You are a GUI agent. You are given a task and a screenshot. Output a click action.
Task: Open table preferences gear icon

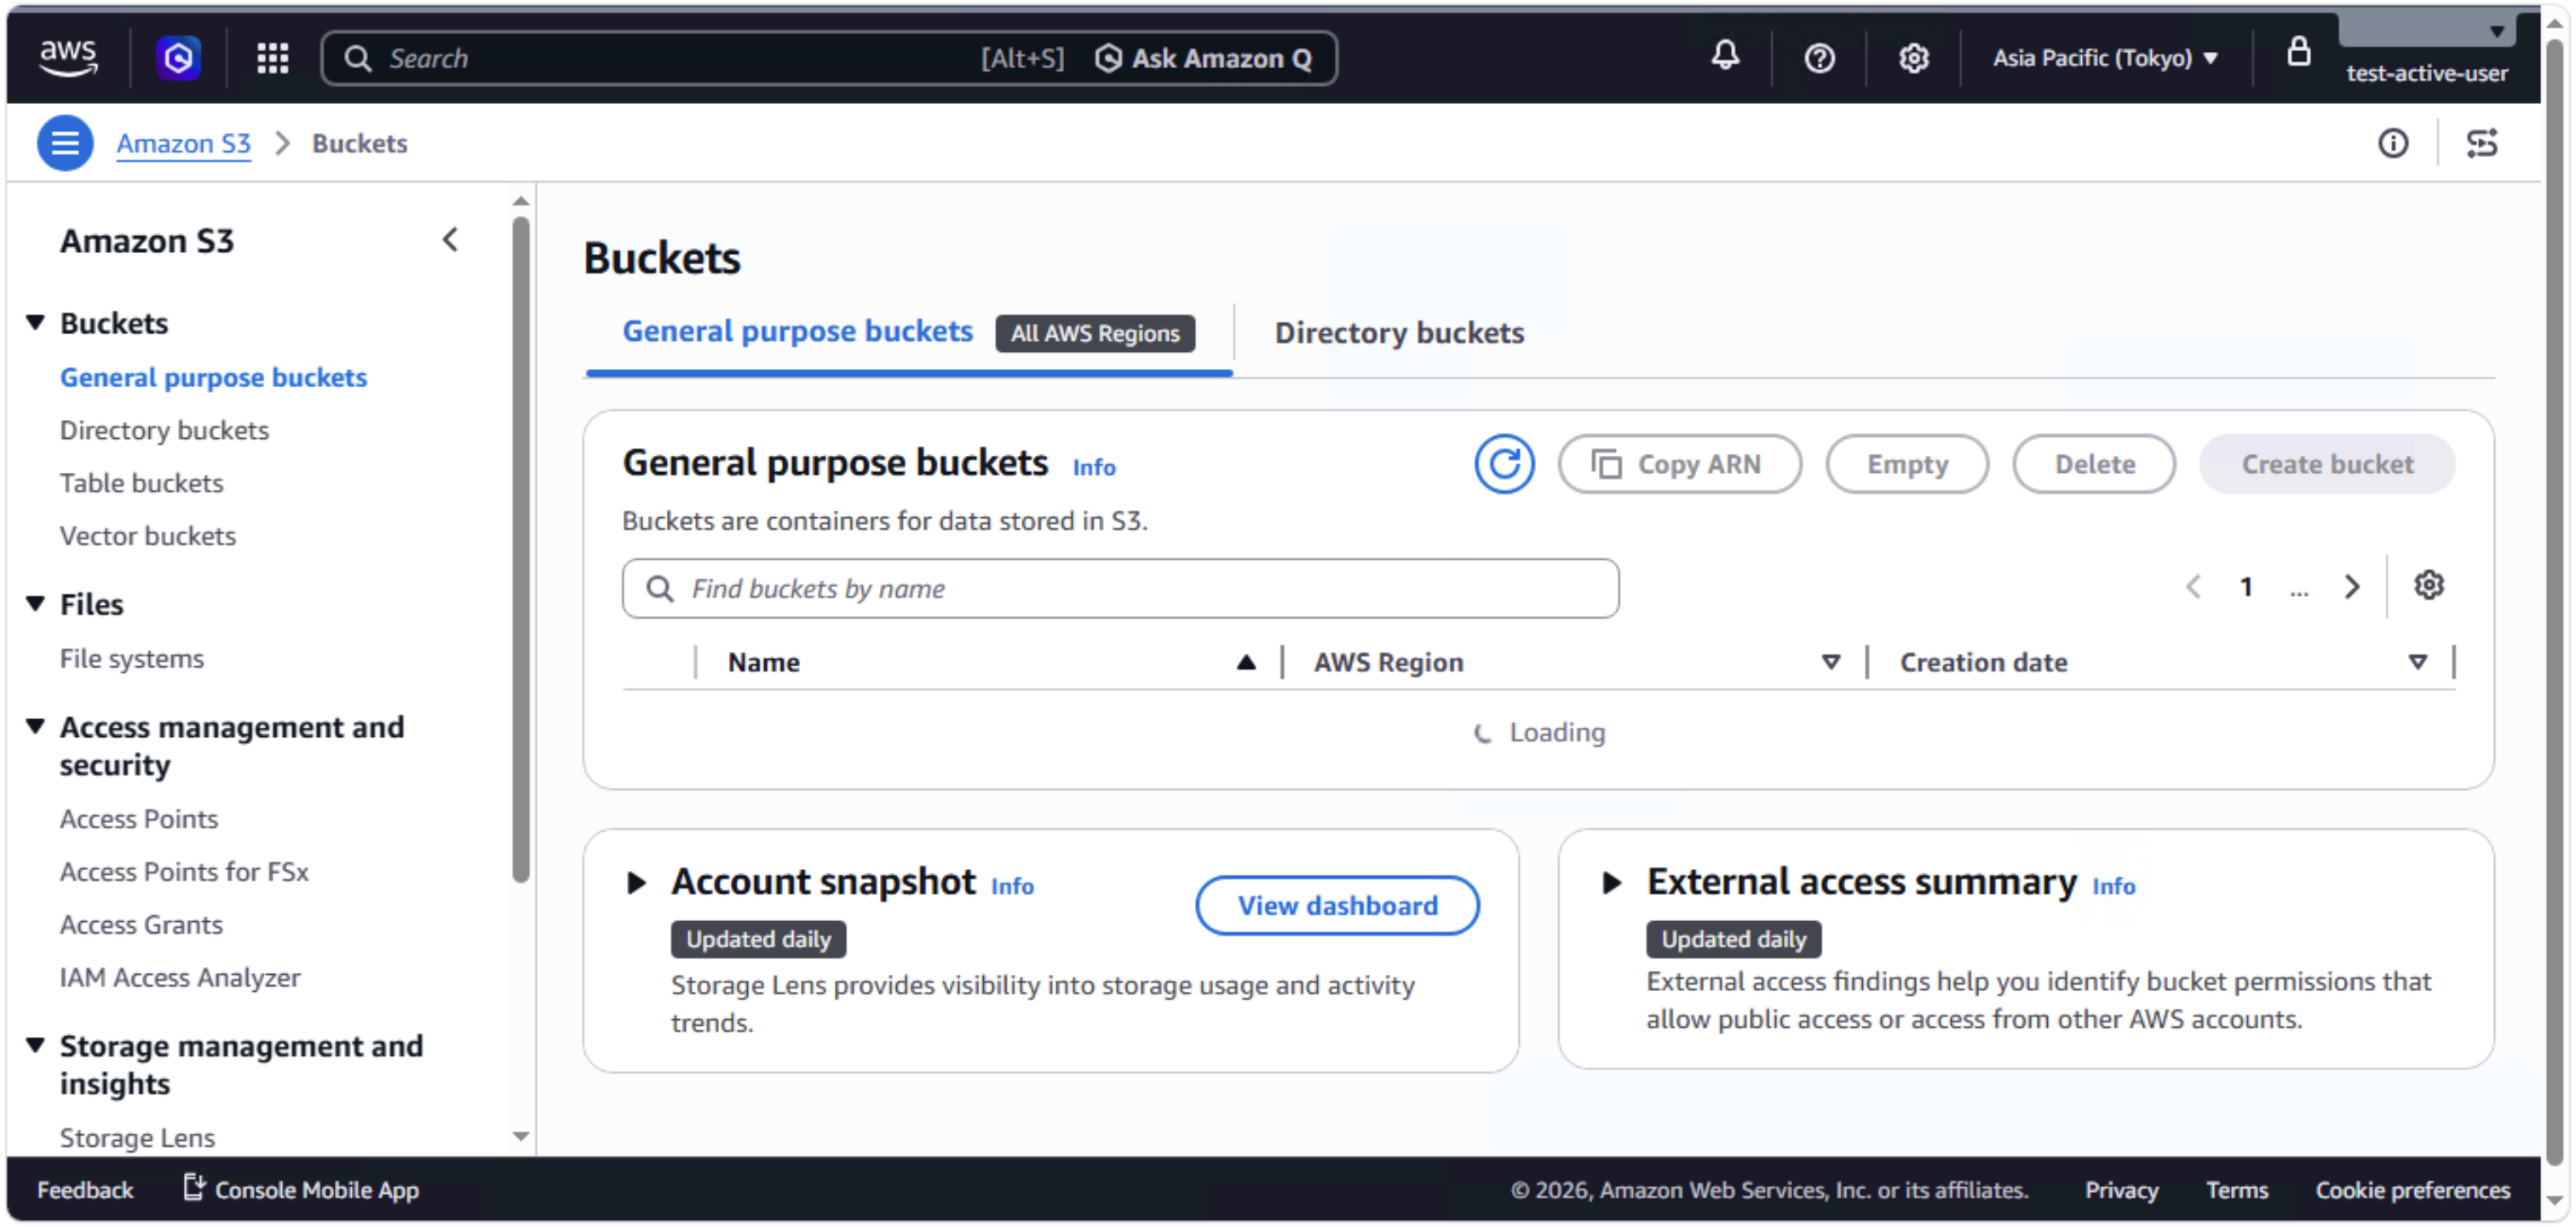pyautogui.click(x=2427, y=586)
